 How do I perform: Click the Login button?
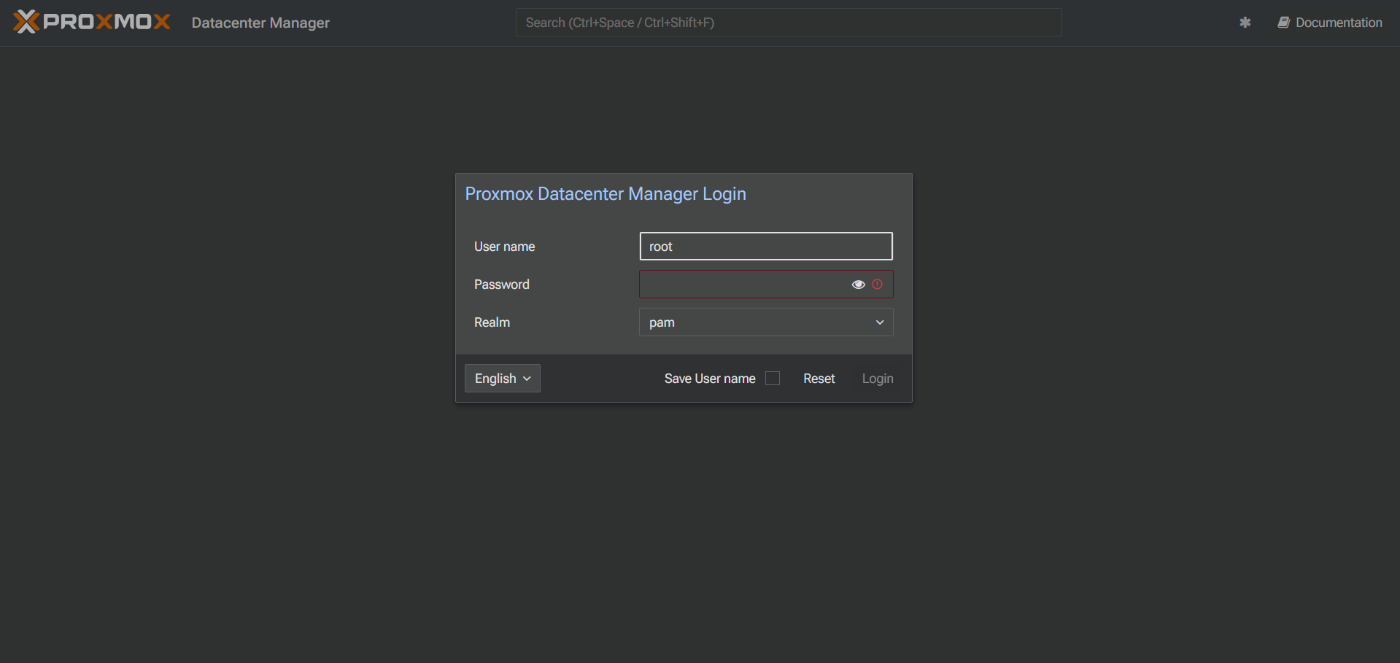point(878,378)
